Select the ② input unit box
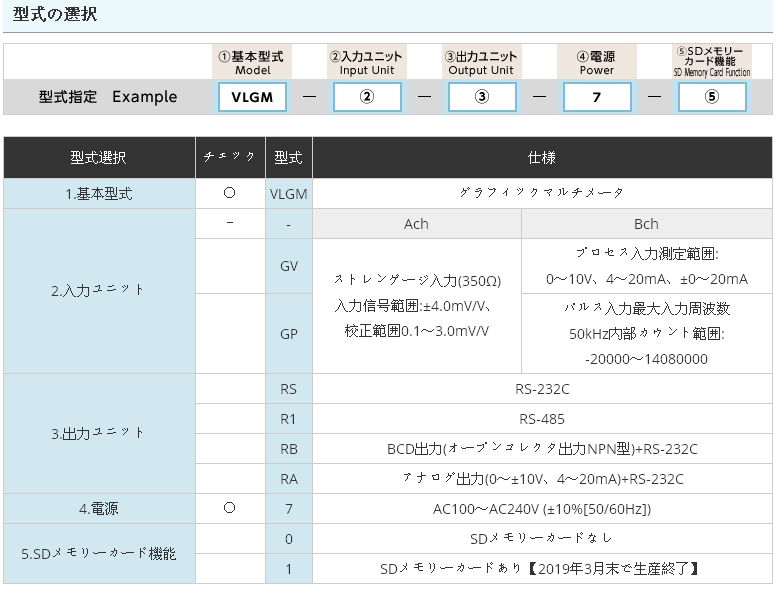 point(367,97)
